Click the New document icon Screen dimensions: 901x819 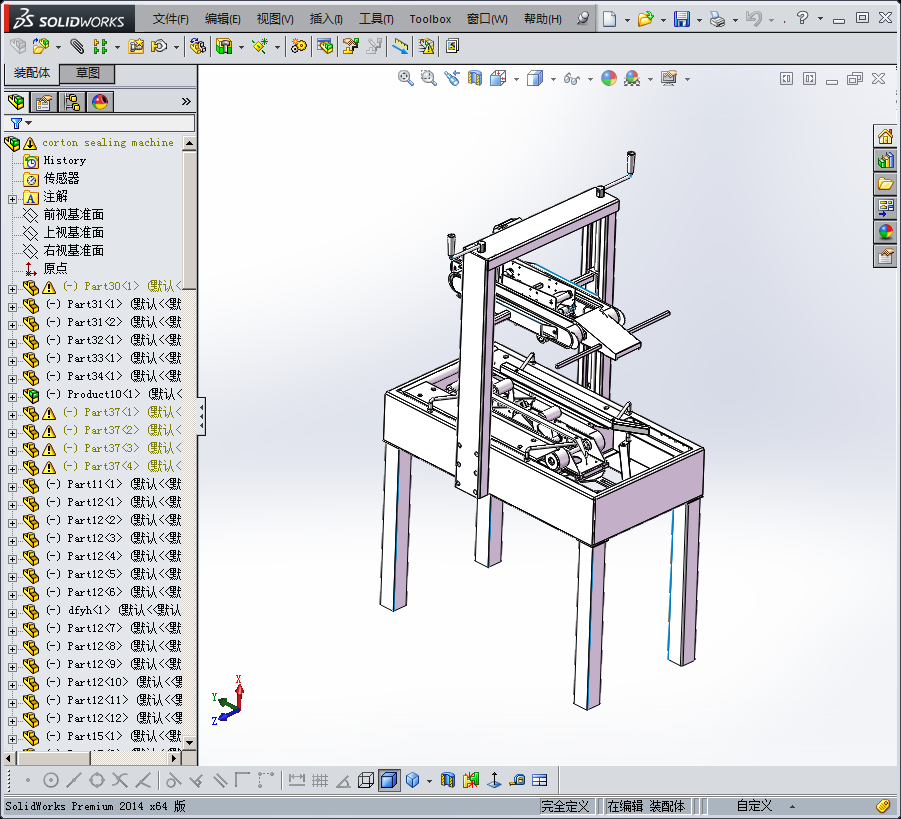[609, 19]
